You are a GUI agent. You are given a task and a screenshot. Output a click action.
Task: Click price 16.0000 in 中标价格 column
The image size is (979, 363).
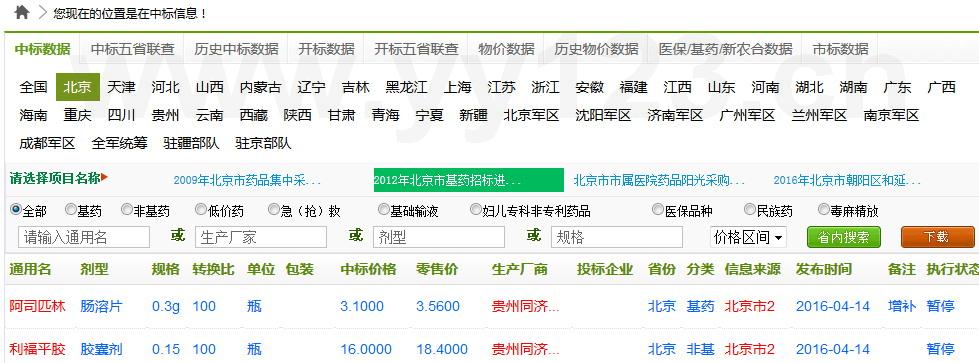tap(366, 349)
